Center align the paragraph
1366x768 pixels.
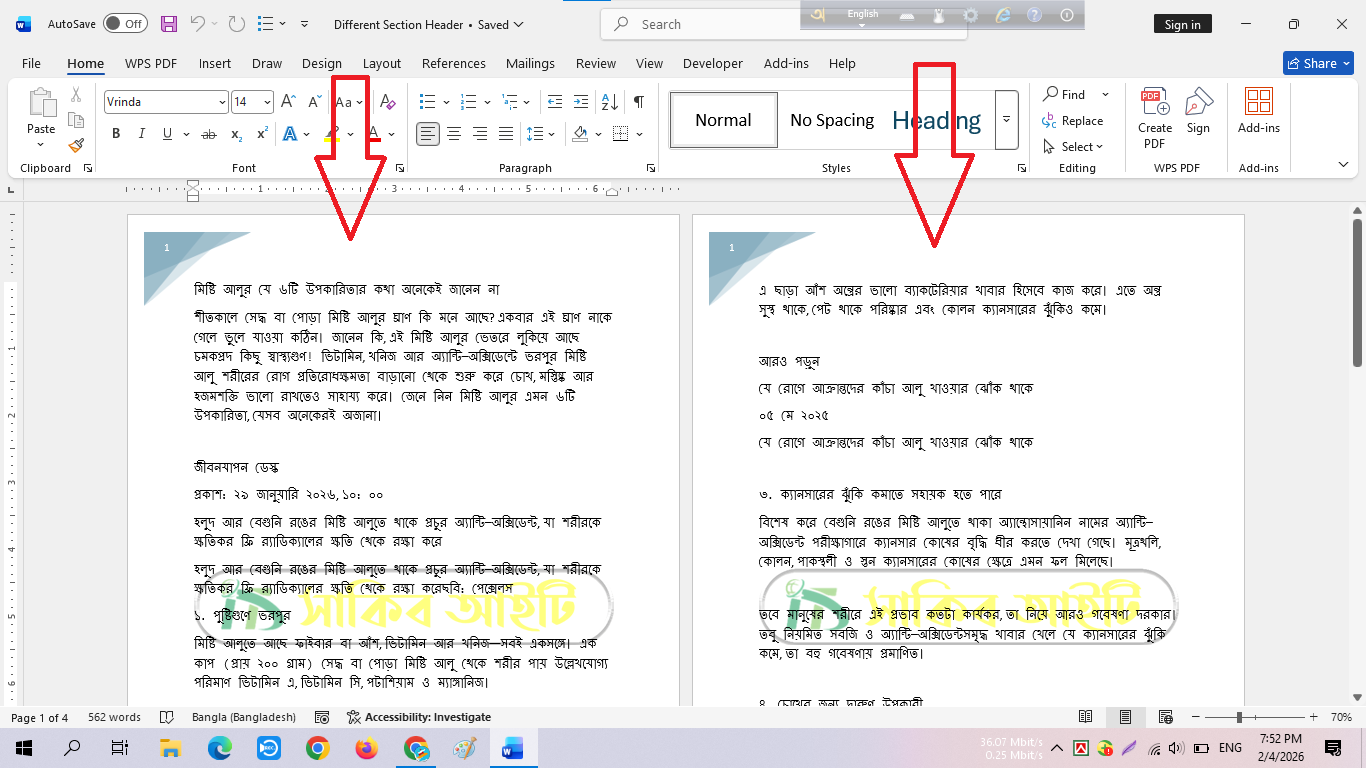(x=454, y=134)
